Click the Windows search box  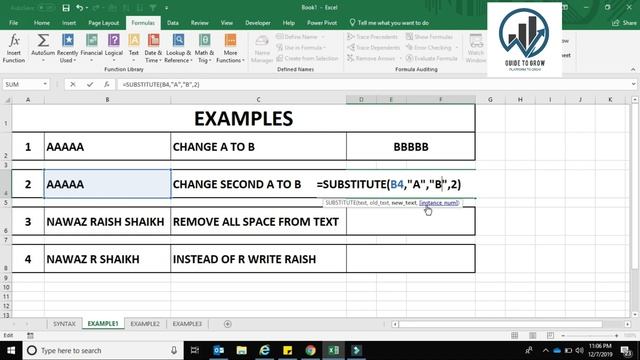pyautogui.click(x=103, y=350)
